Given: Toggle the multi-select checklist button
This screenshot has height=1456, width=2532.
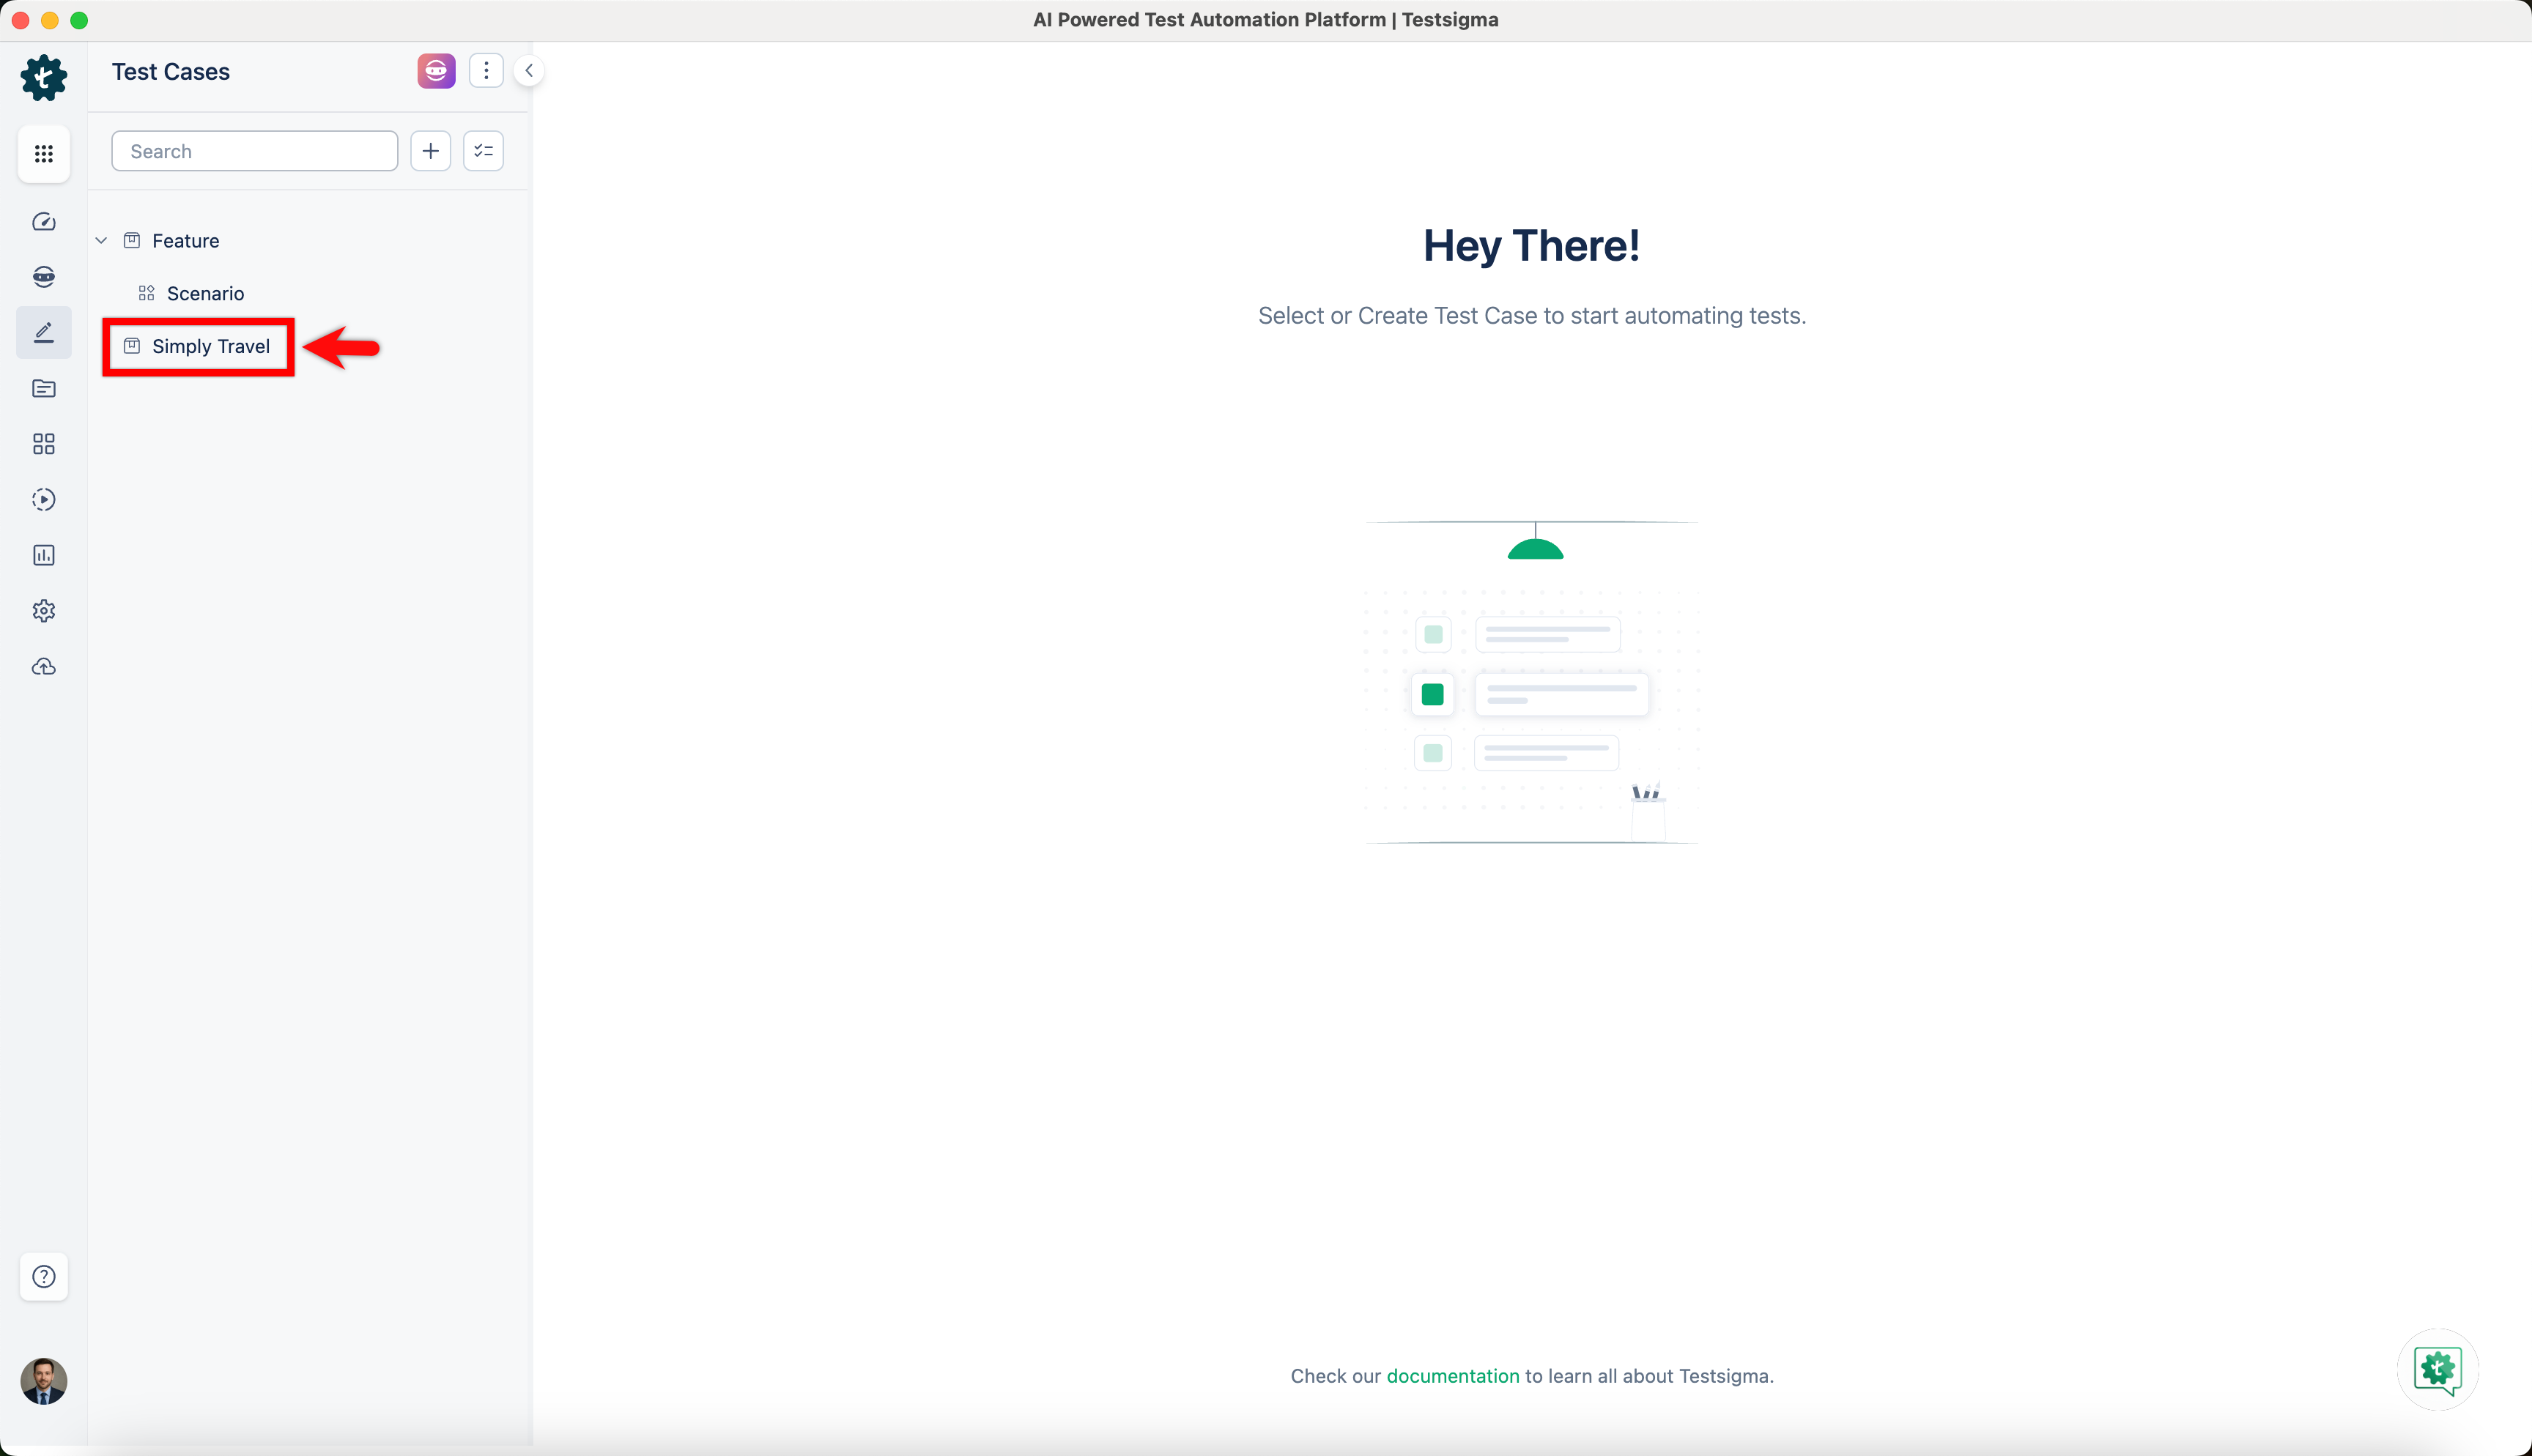Looking at the screenshot, I should tap(483, 151).
